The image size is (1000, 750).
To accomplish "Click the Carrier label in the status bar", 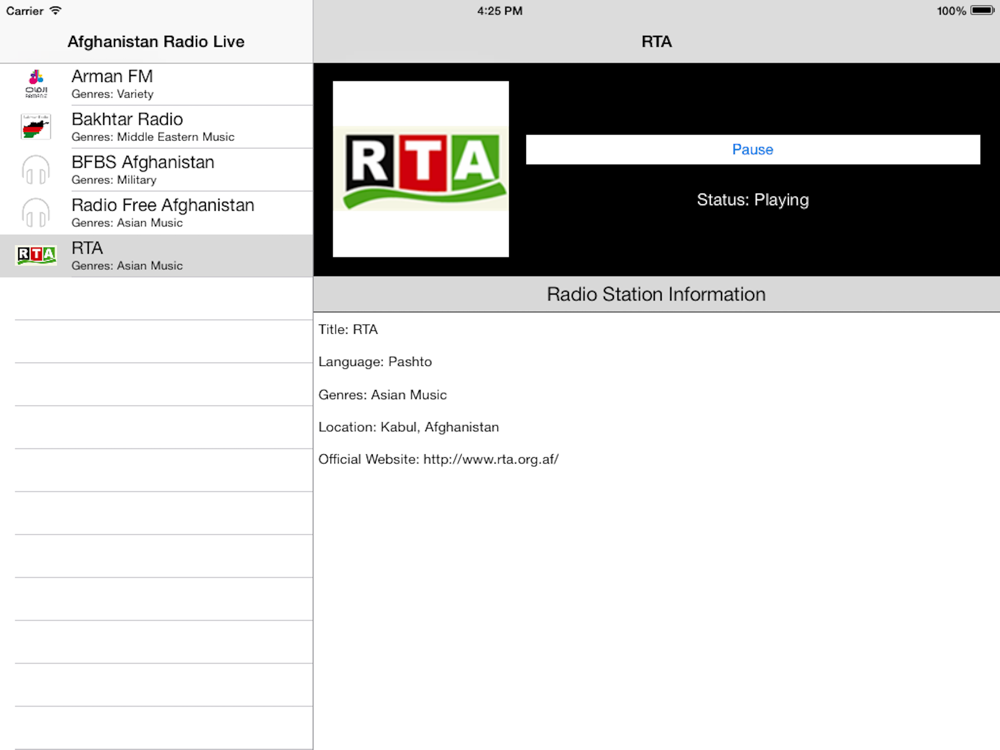I will point(25,11).
